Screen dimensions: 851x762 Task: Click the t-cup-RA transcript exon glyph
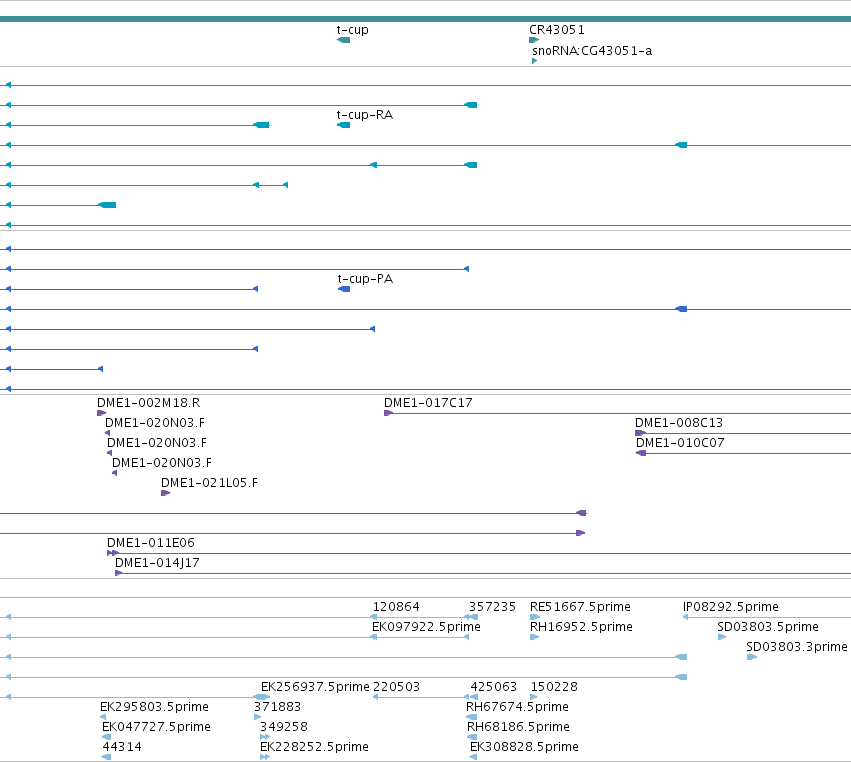[x=344, y=125]
